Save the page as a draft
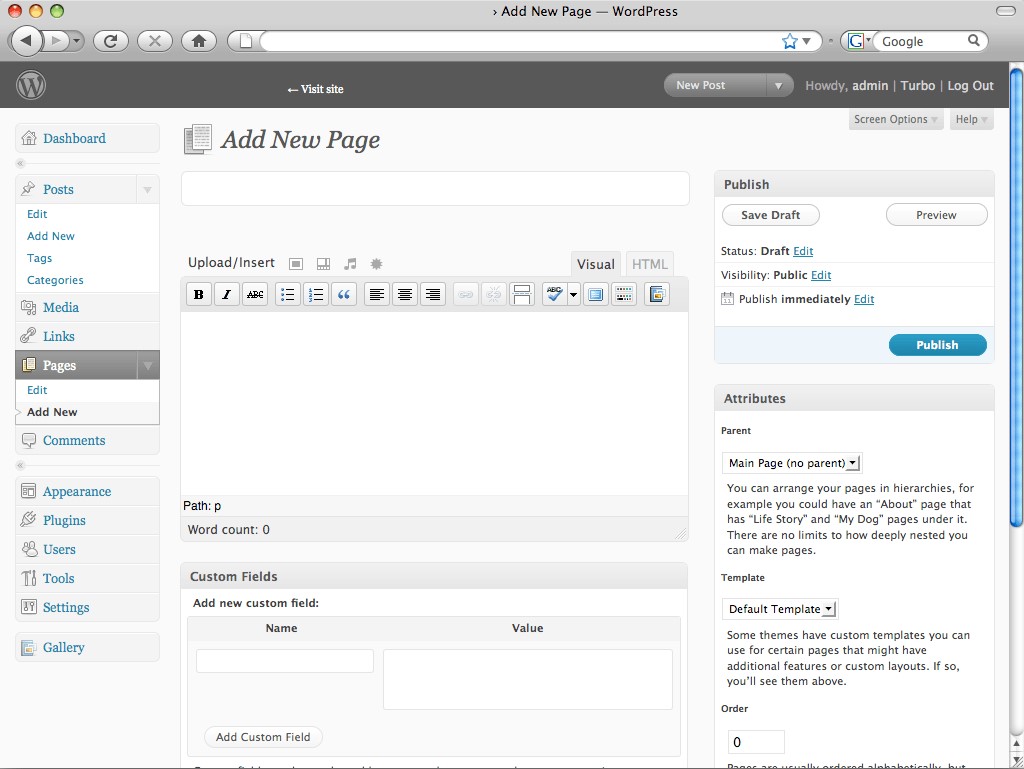Image resolution: width=1024 pixels, height=769 pixels. (x=770, y=215)
